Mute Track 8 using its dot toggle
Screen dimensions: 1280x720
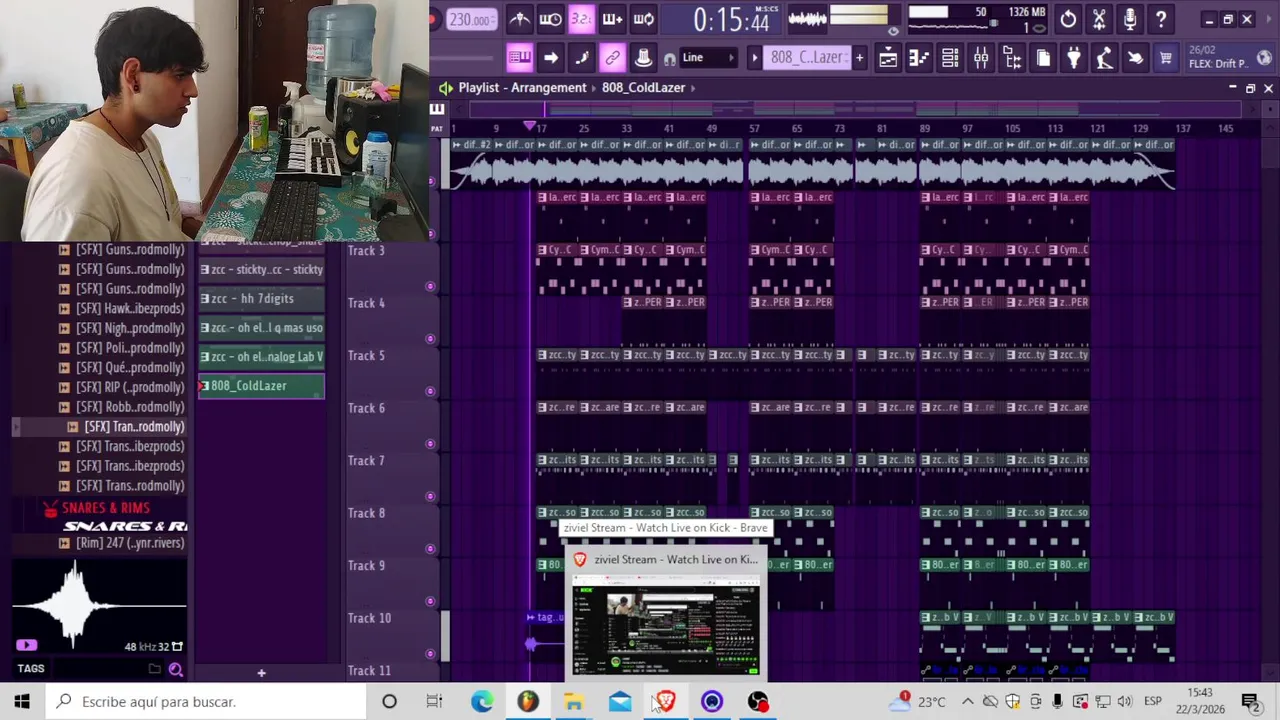pyautogui.click(x=430, y=549)
